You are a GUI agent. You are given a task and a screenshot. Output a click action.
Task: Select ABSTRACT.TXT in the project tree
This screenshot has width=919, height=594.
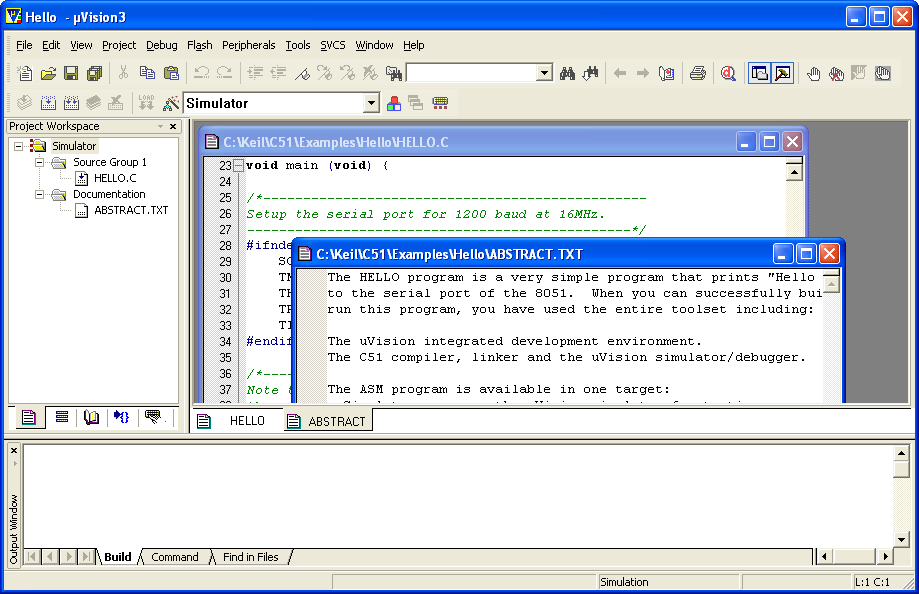(131, 210)
